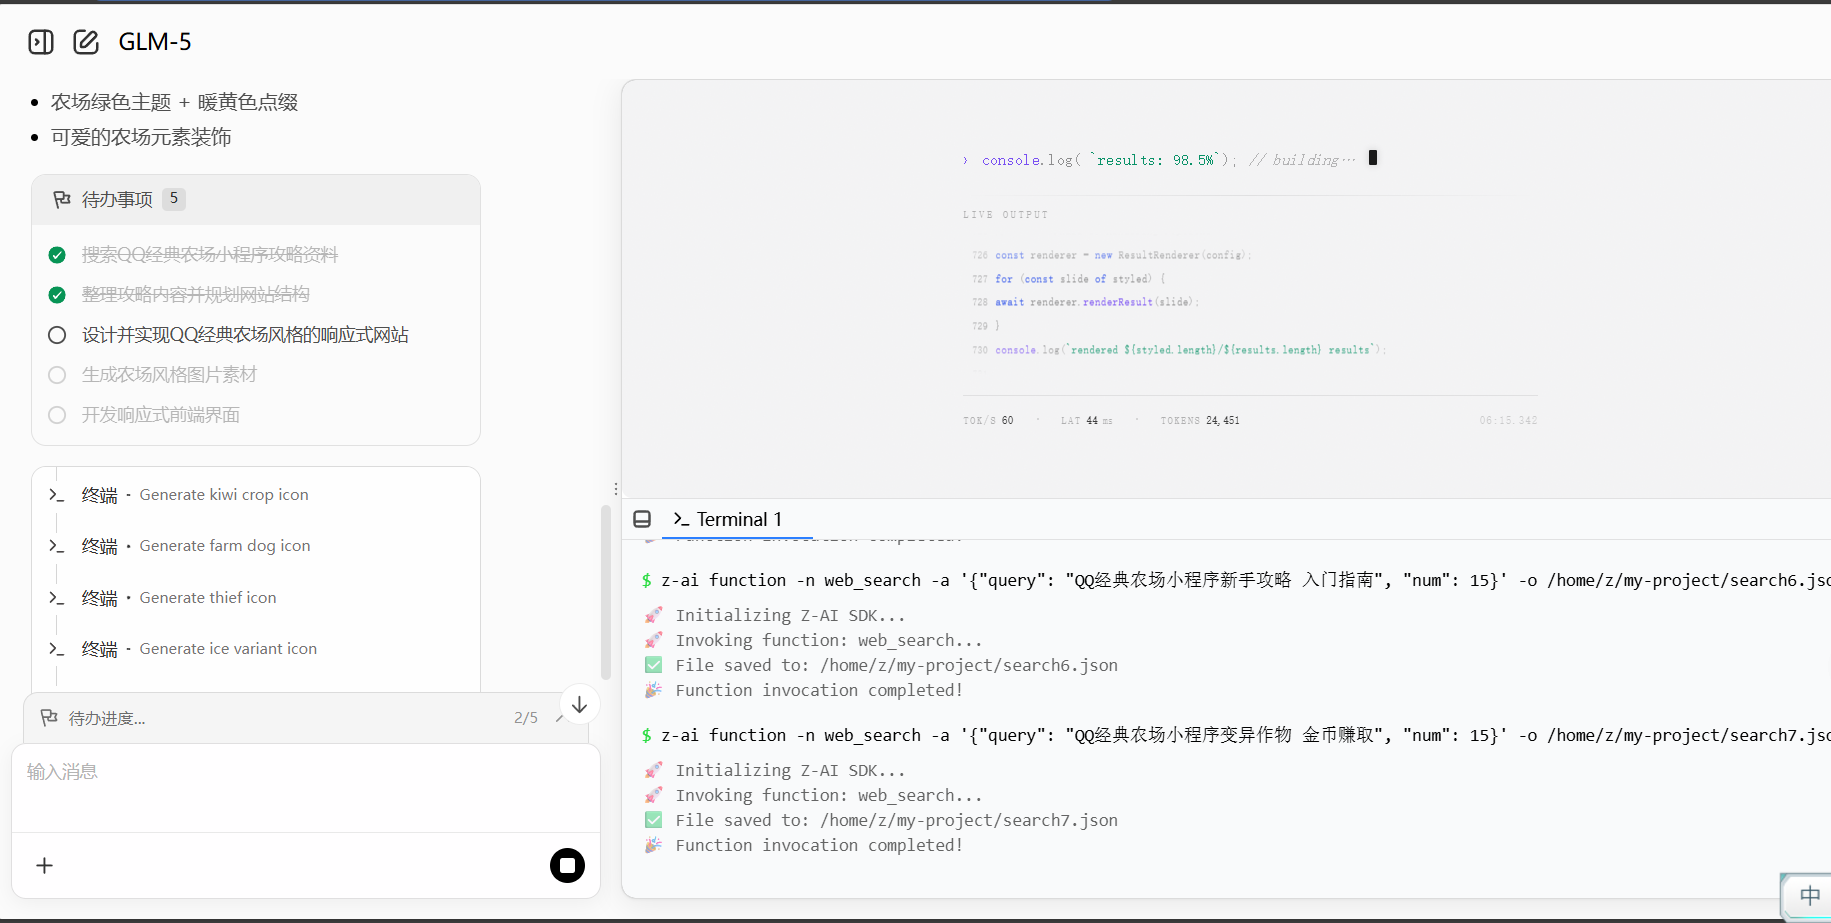This screenshot has height=923, width=1831.
Task: Start a new chat with edit icon
Action: [86, 42]
